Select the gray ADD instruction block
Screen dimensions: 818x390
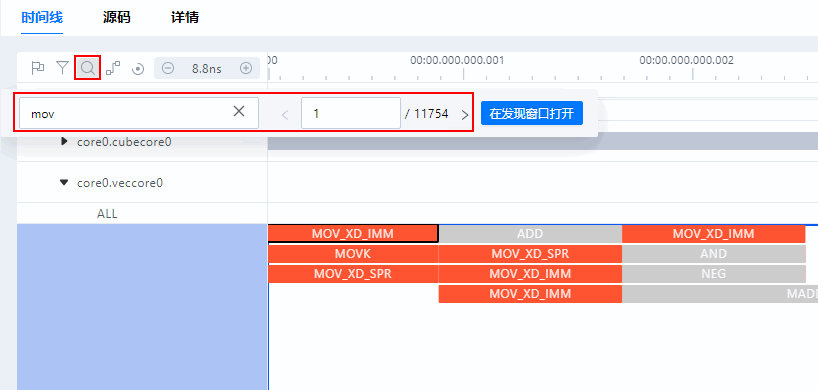point(530,234)
